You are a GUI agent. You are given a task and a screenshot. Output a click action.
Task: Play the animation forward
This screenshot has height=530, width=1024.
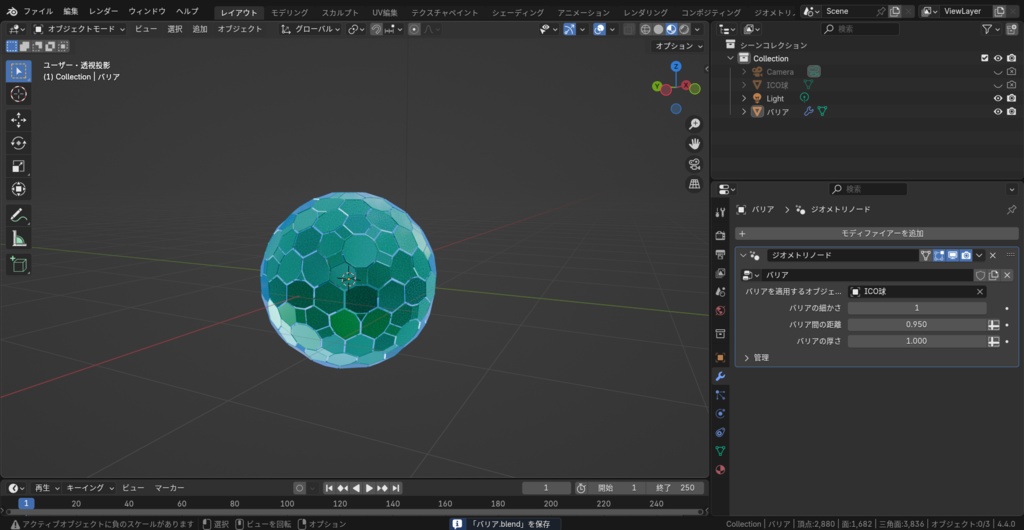[369, 488]
